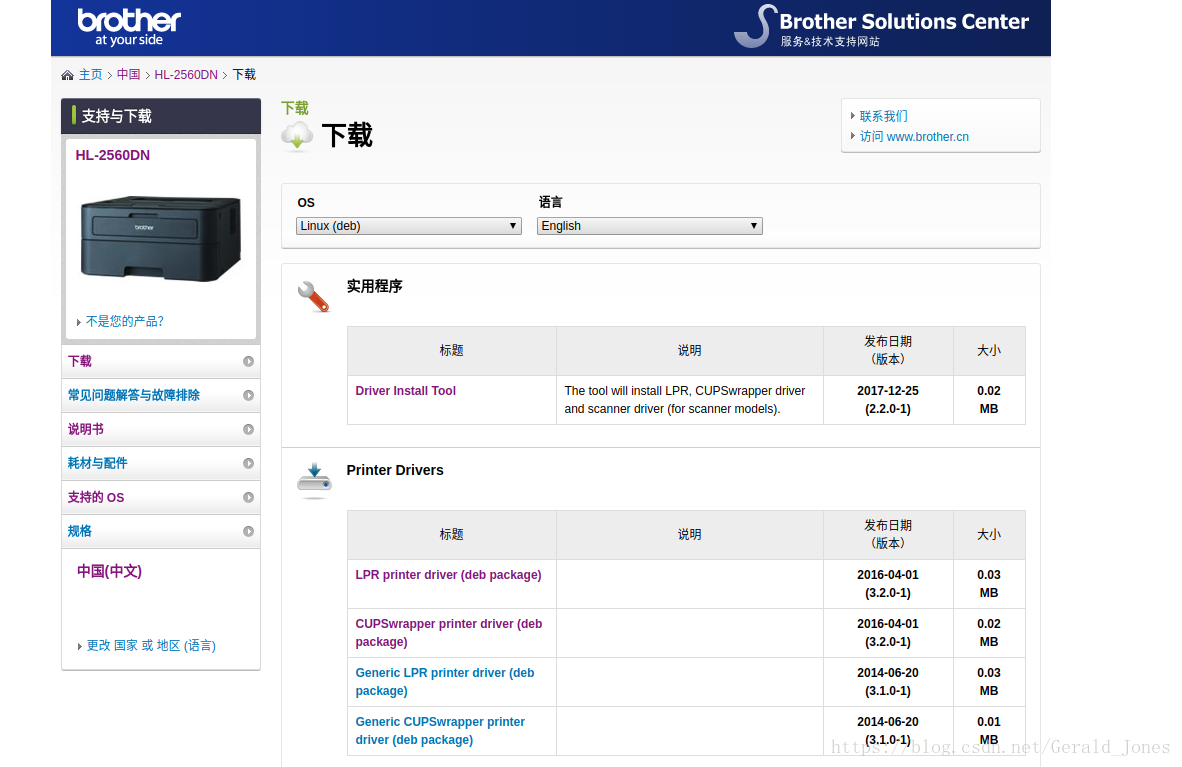This screenshot has height=767, width=1182.
Task: Click the arrow icon beside 规格
Action: (x=248, y=531)
